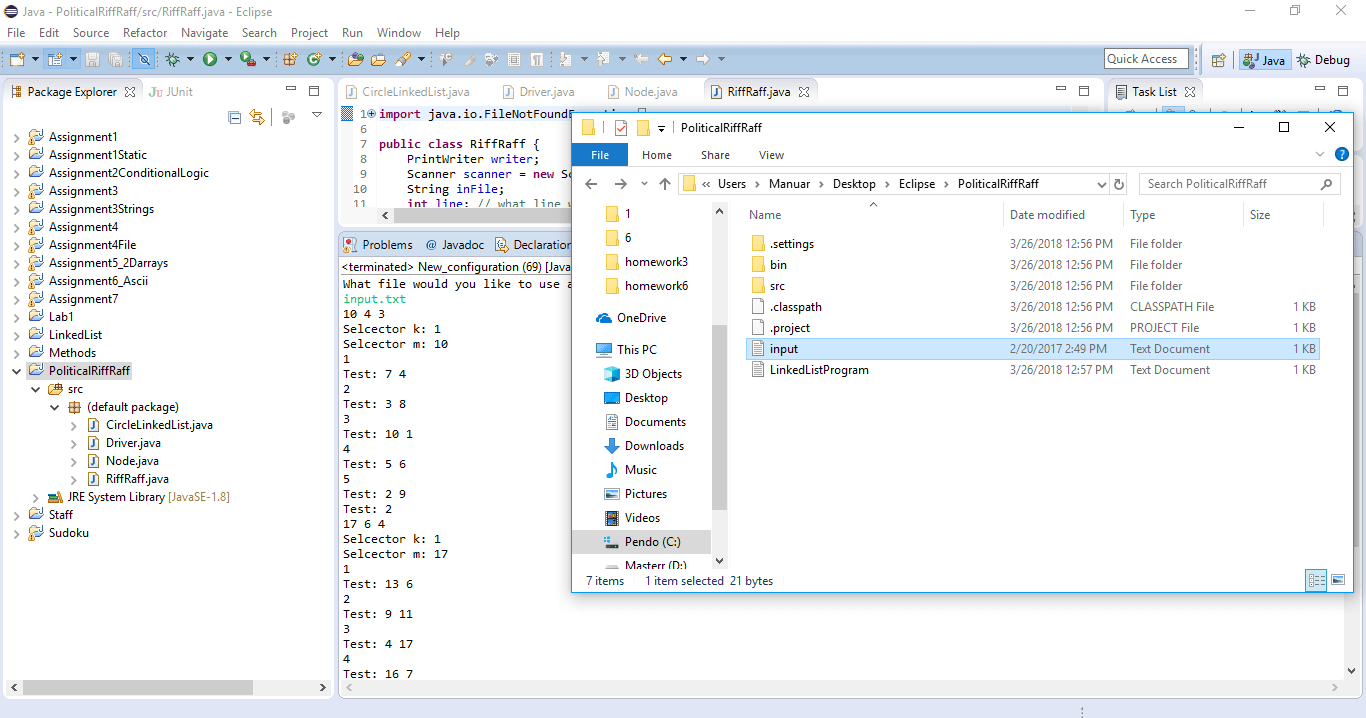Viewport: 1366px width, 718px height.
Task: Select Driver.java in Package Explorer tree
Action: [x=133, y=443]
